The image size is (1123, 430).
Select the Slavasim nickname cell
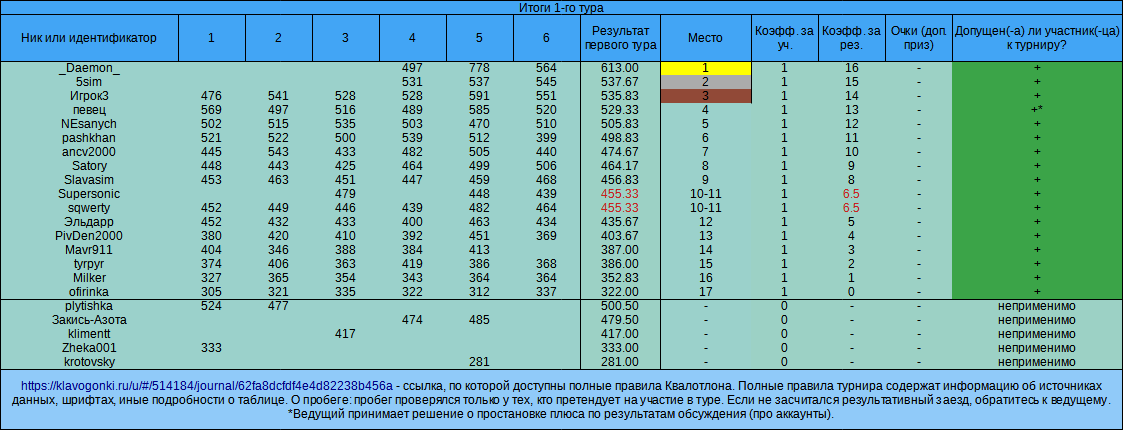click(89, 180)
